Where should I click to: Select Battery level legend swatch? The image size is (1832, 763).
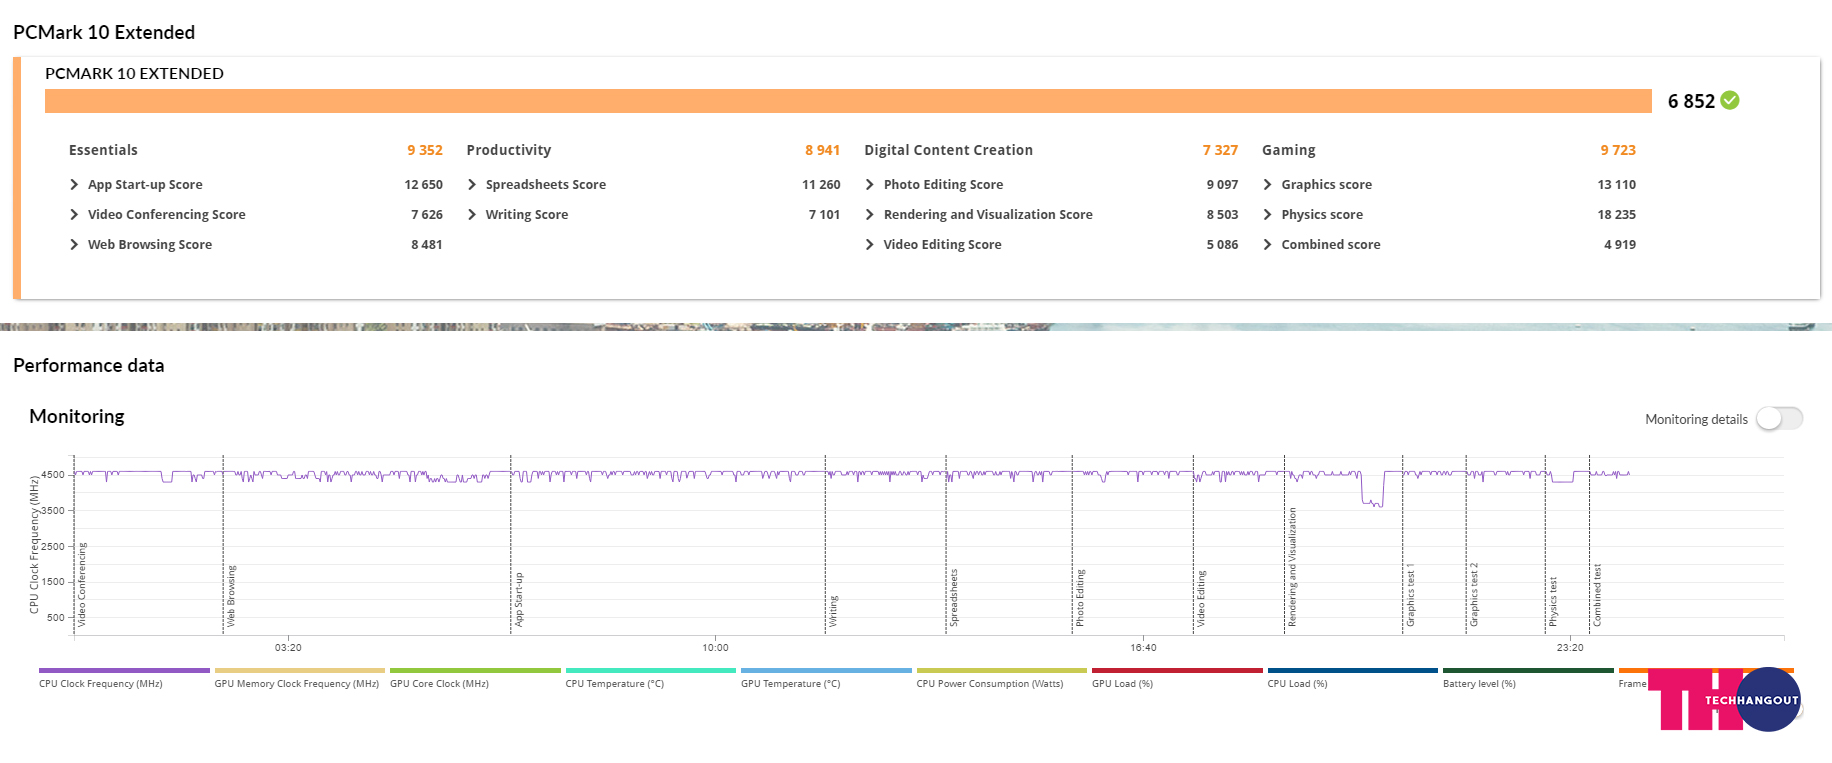click(1528, 671)
